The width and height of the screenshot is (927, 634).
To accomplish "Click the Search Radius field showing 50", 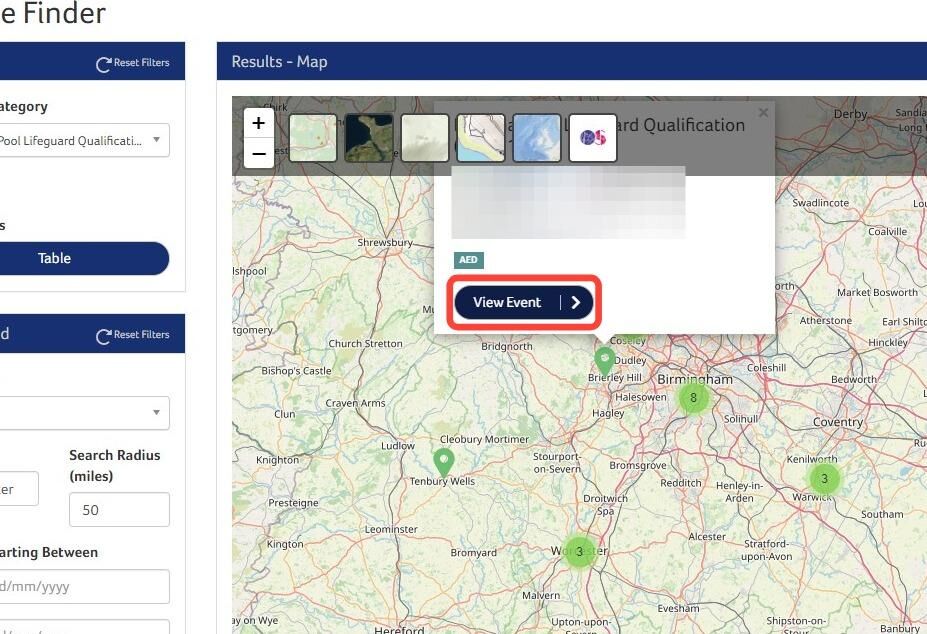I will click(x=119, y=510).
